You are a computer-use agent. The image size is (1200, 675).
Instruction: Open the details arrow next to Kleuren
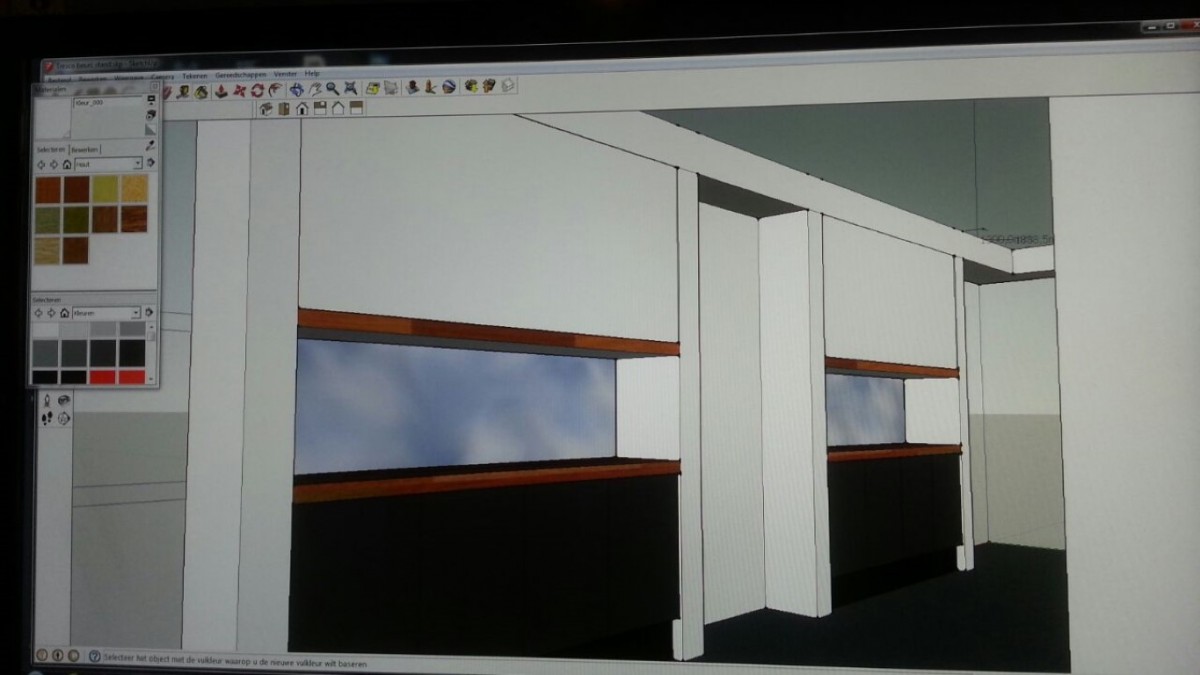149,312
